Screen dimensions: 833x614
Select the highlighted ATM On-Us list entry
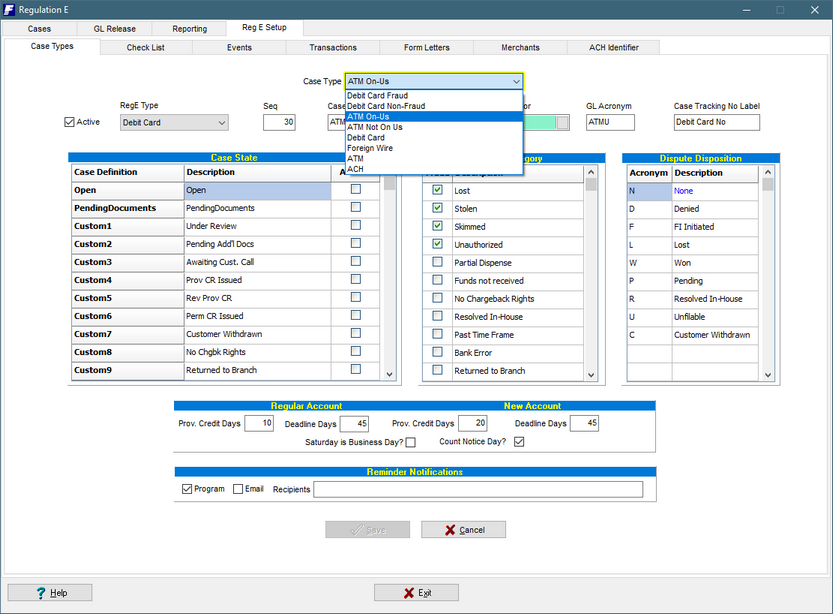[434, 117]
